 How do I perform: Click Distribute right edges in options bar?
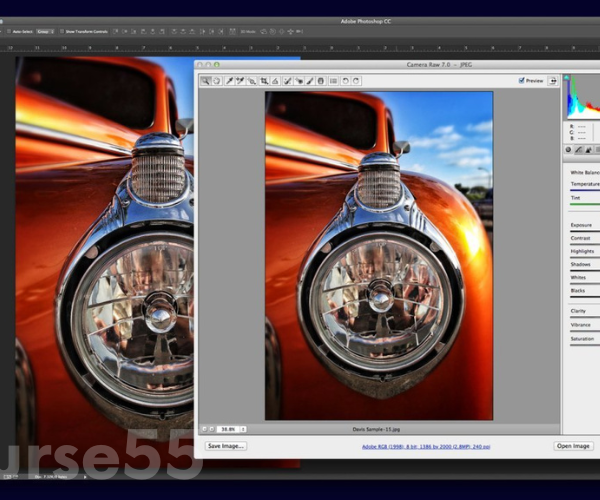pyautogui.click(x=220, y=31)
